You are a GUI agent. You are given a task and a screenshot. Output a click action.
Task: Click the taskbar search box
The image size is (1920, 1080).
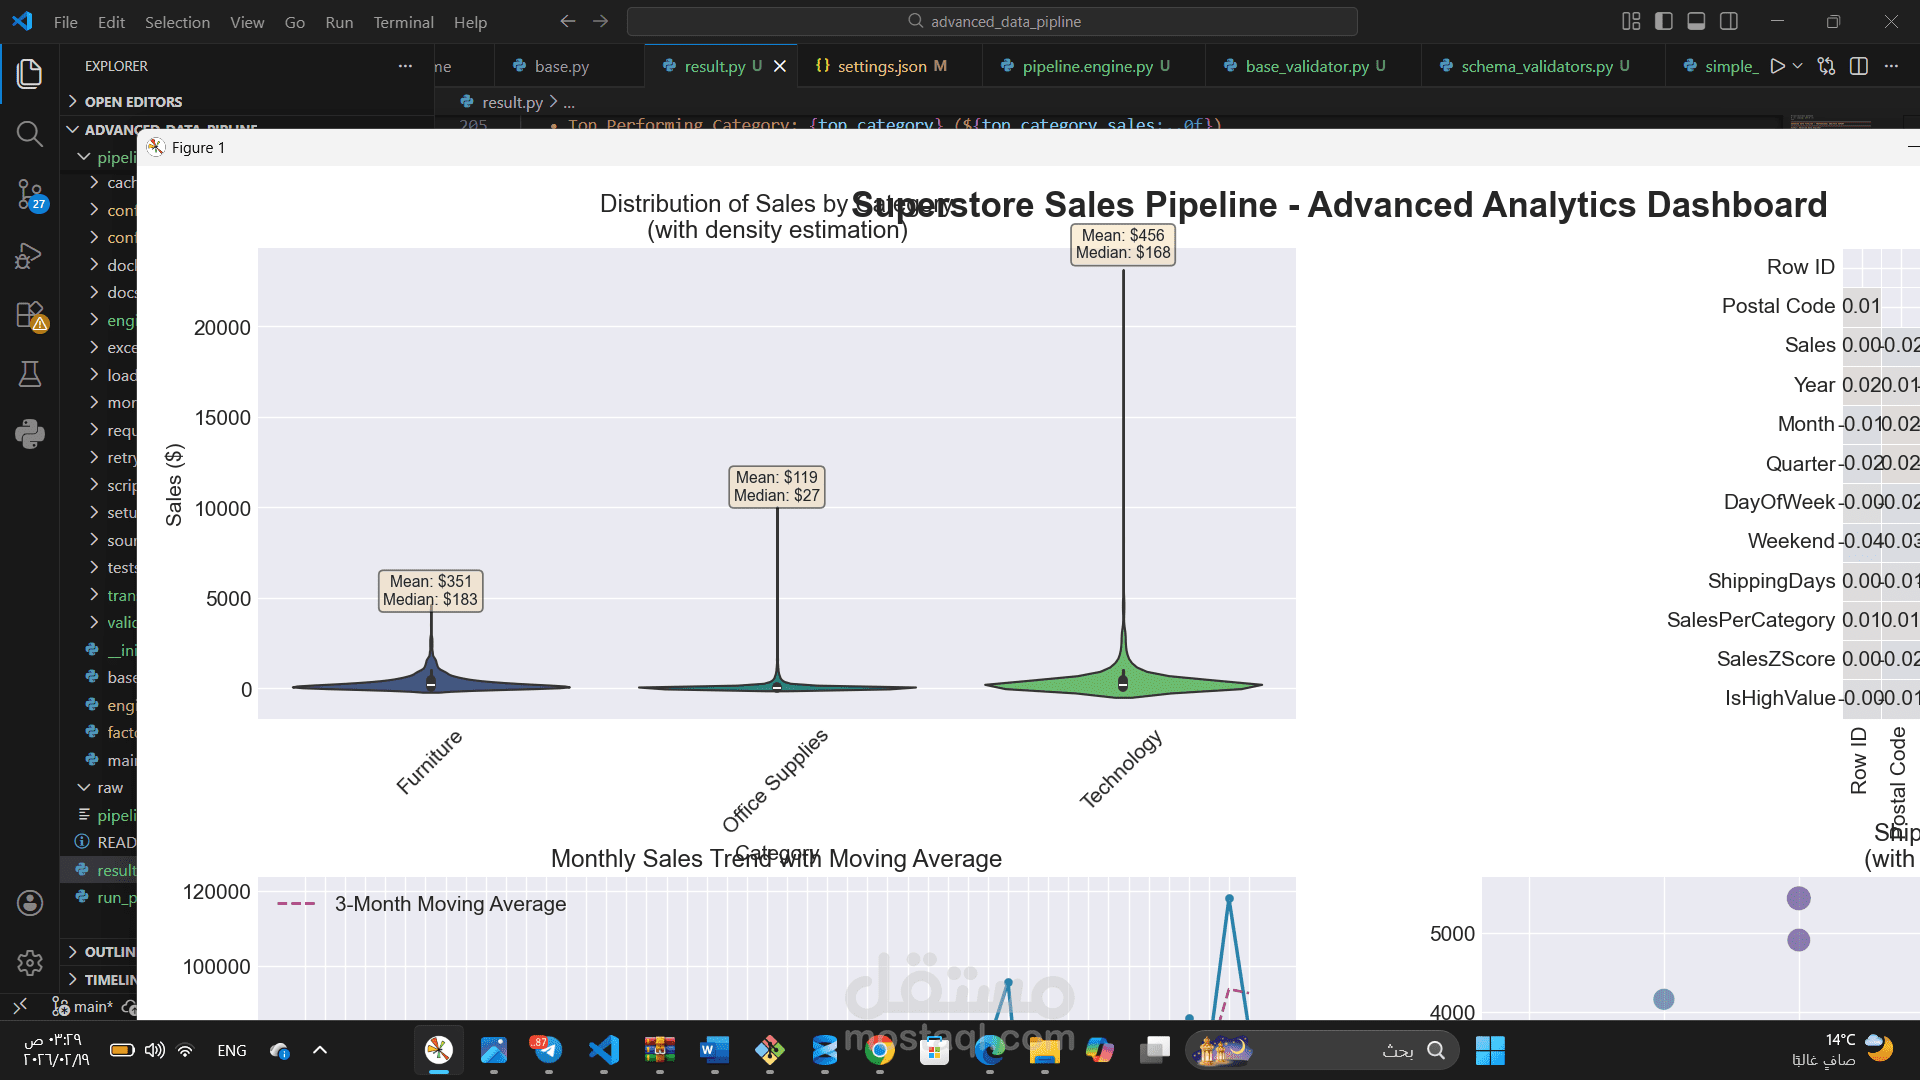pos(1322,1050)
